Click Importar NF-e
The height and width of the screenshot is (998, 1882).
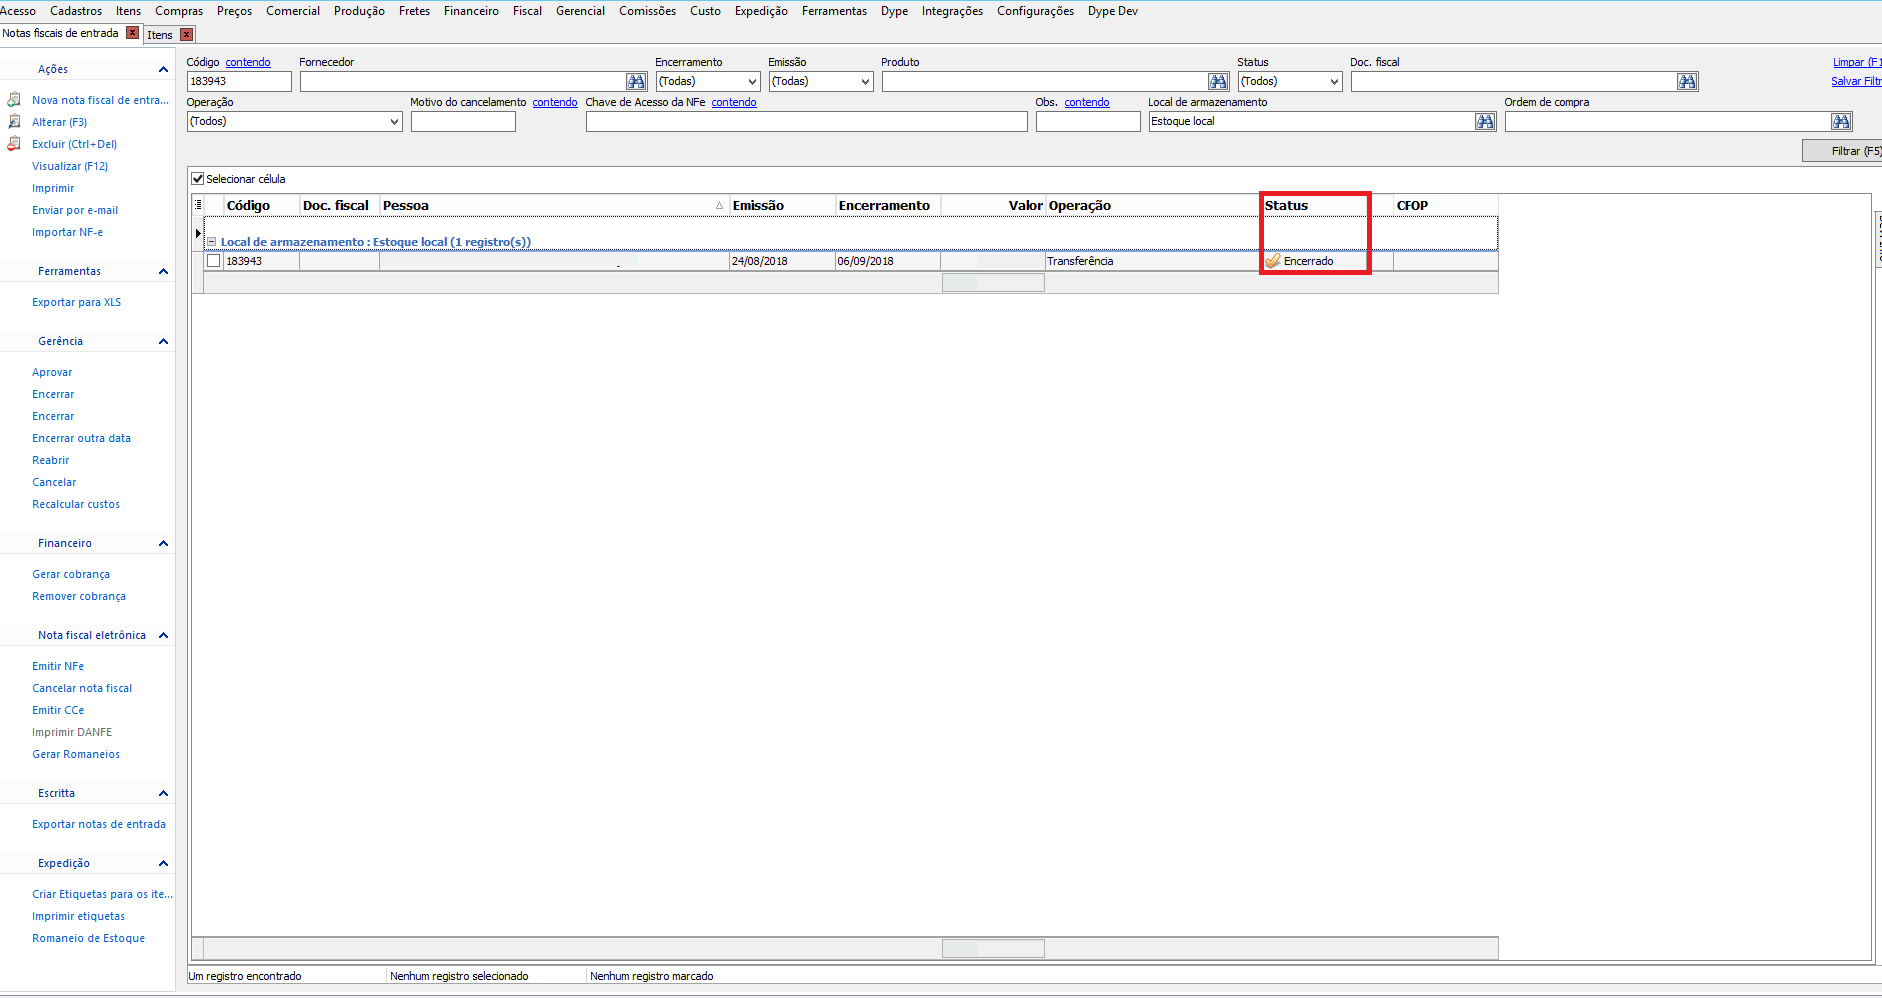67,232
